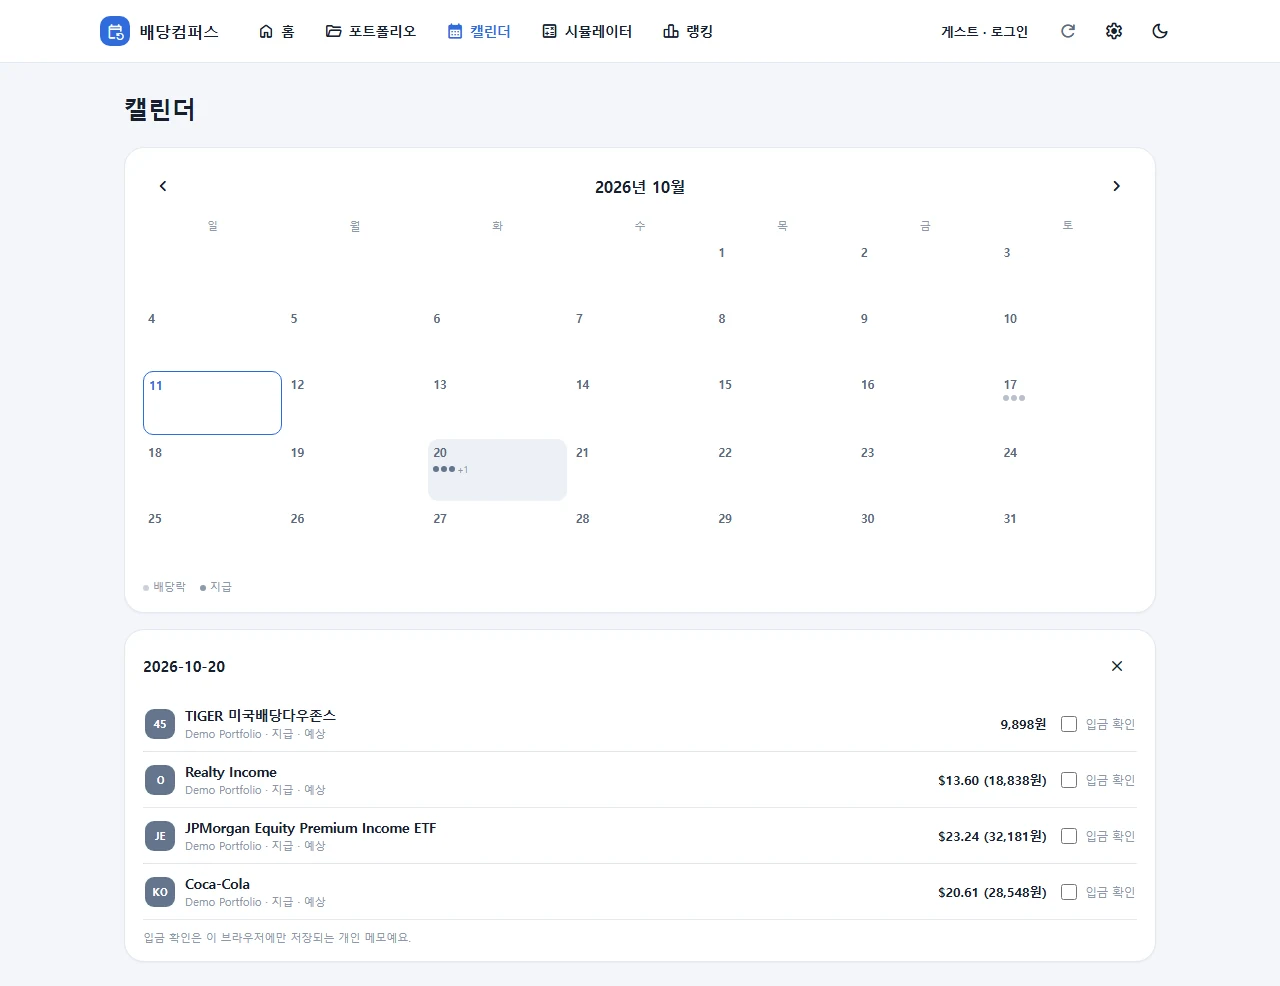The image size is (1280, 986).
Task: Check 입금 확인 for Realty Income
Action: [1069, 780]
